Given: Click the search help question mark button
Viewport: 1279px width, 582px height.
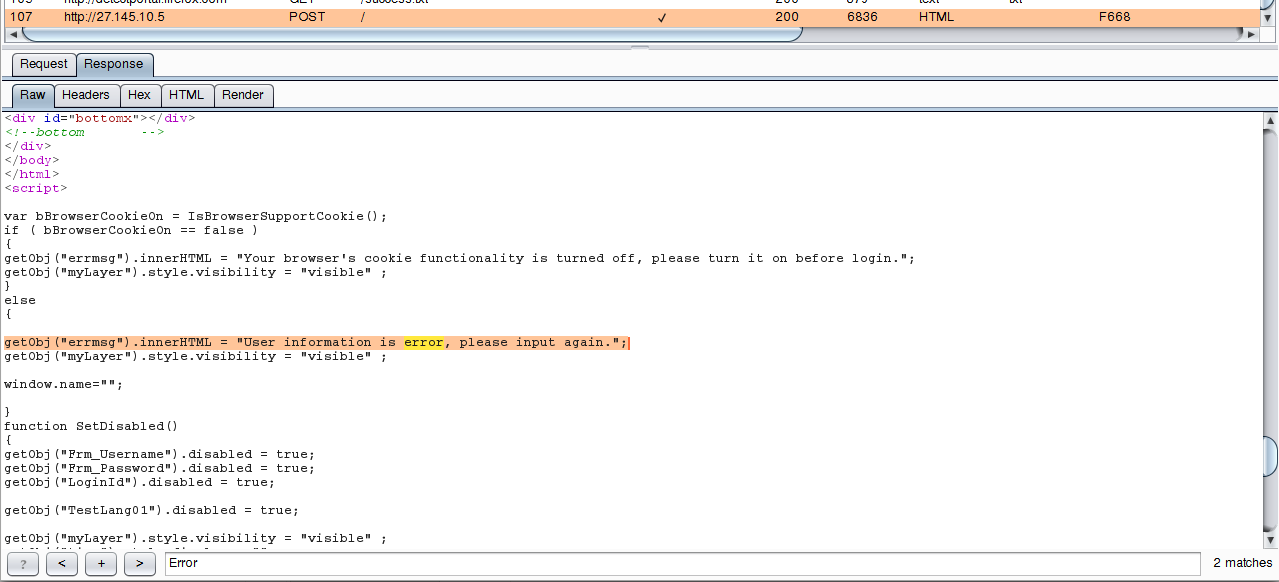Looking at the screenshot, I should pyautogui.click(x=22, y=564).
